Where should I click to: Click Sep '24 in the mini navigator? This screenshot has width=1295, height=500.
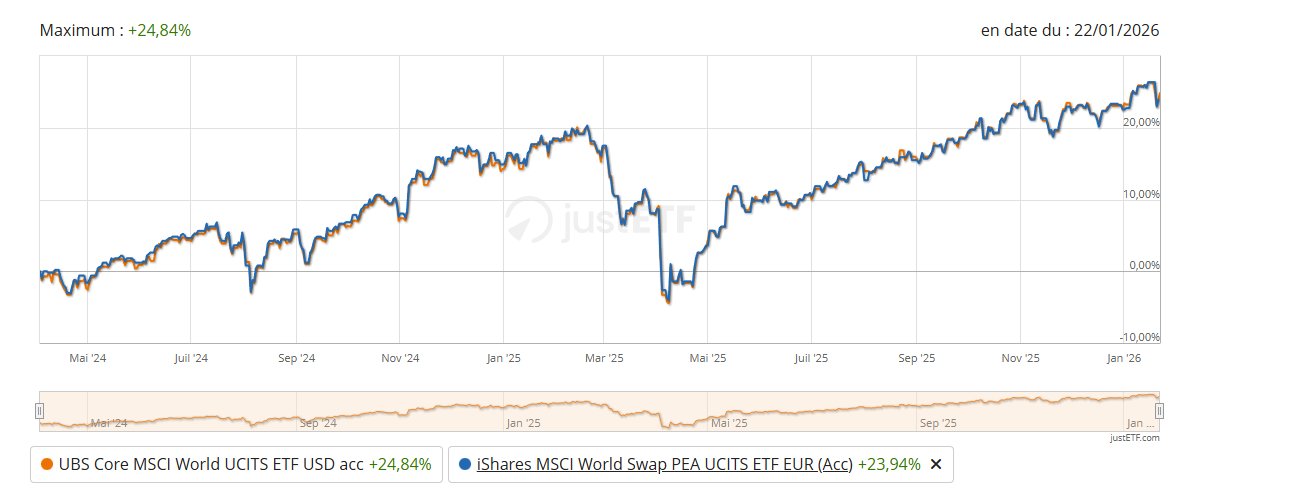[317, 423]
